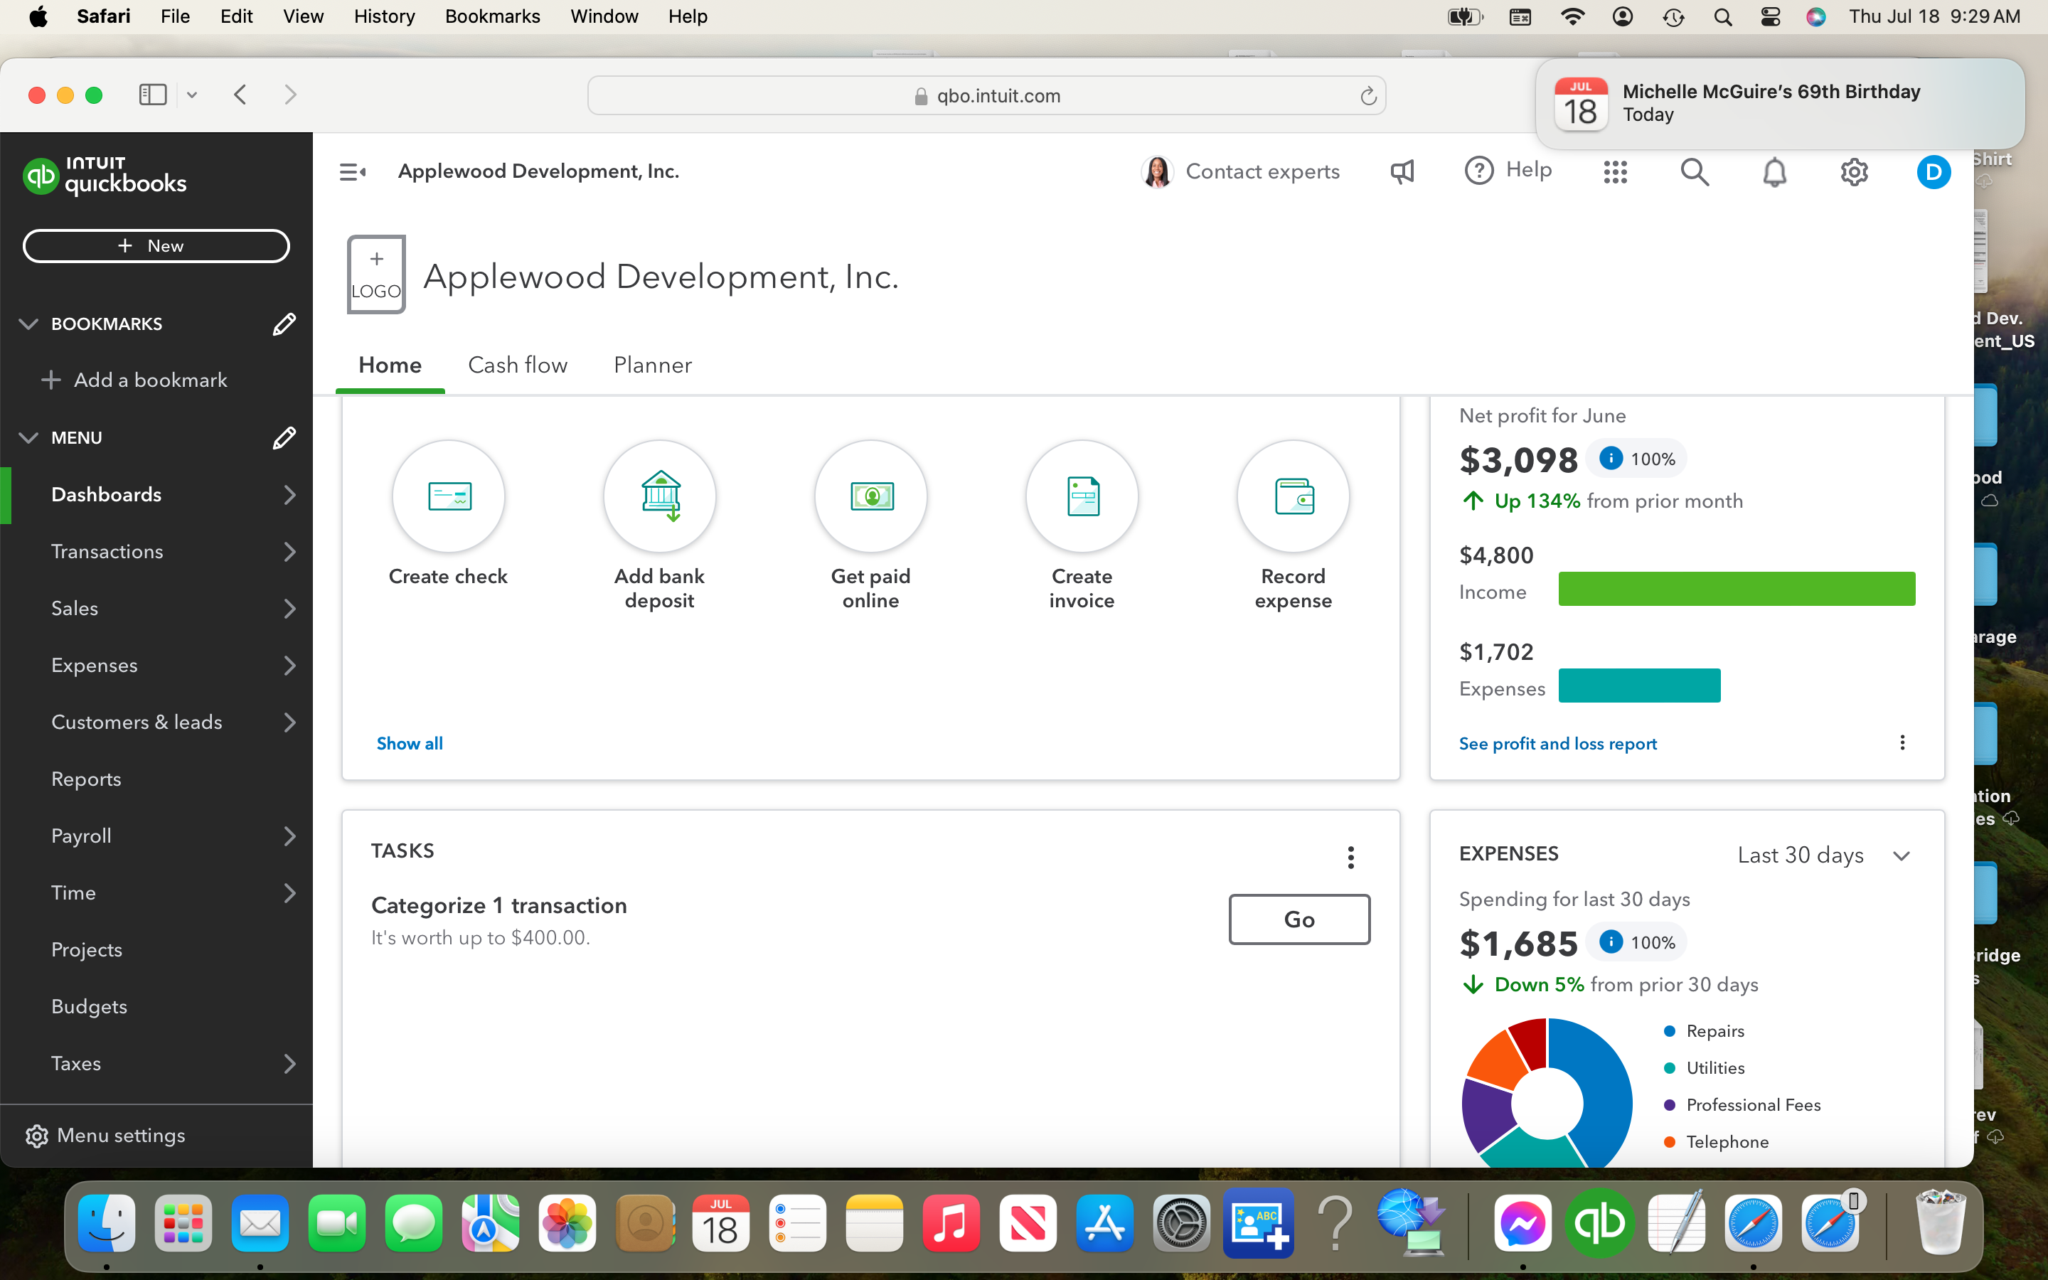Viewport: 2048px width, 1280px height.
Task: Open the notifications bell
Action: [x=1775, y=171]
